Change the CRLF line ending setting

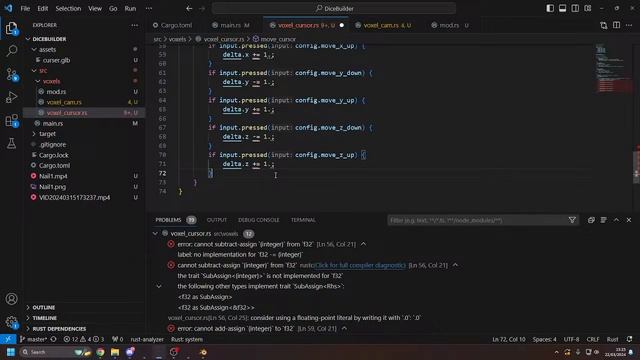tap(593, 339)
